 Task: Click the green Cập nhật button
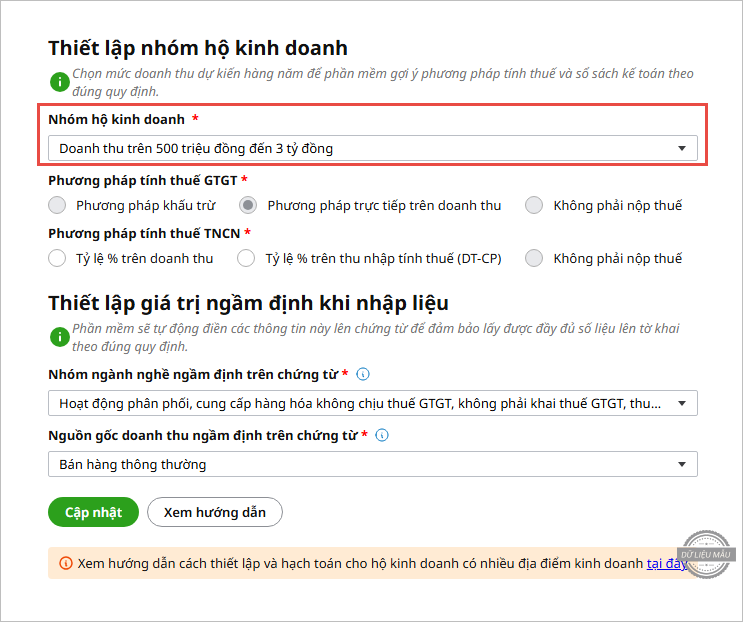point(93,512)
